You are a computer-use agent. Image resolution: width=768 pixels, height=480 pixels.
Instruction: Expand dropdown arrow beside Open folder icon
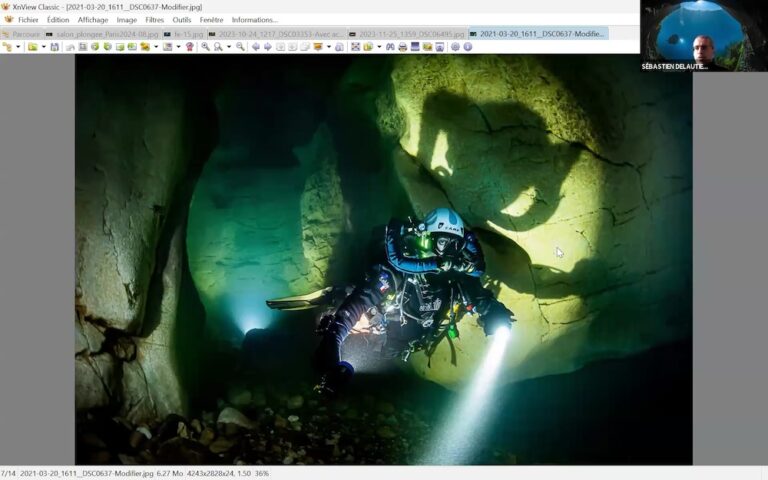[x=44, y=47]
